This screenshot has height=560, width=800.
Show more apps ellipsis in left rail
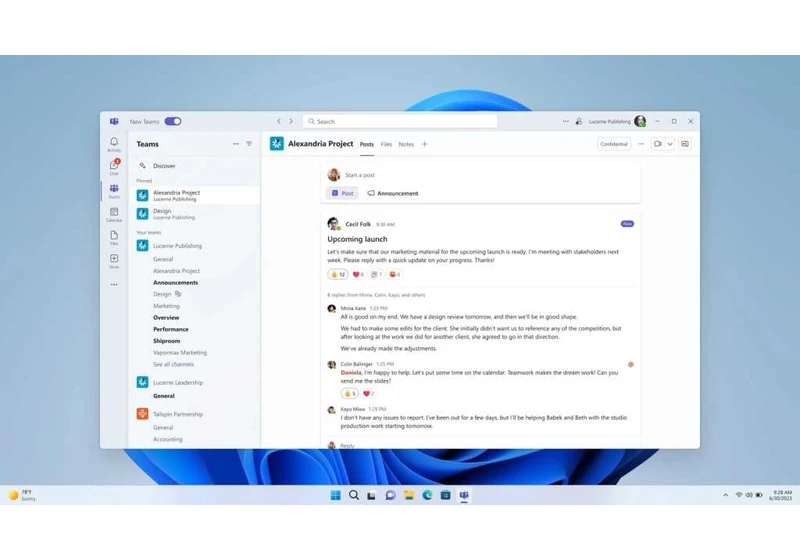click(114, 285)
